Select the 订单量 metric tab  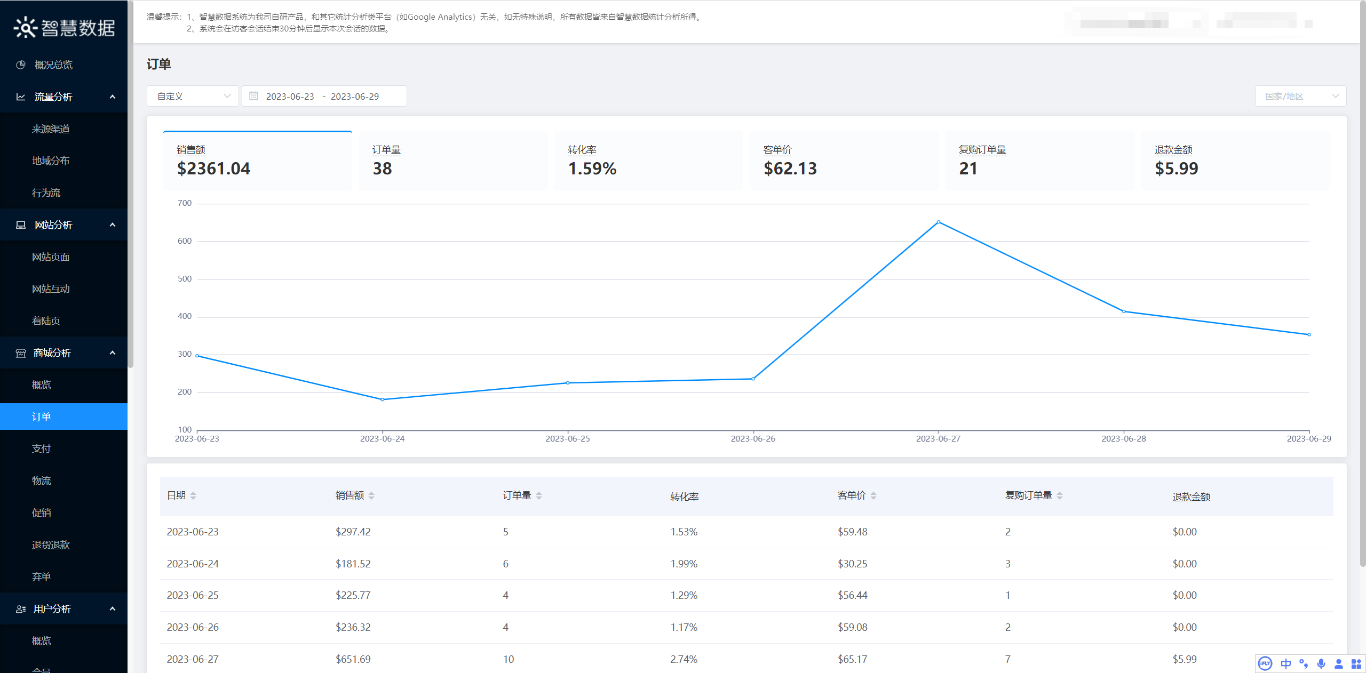point(450,160)
